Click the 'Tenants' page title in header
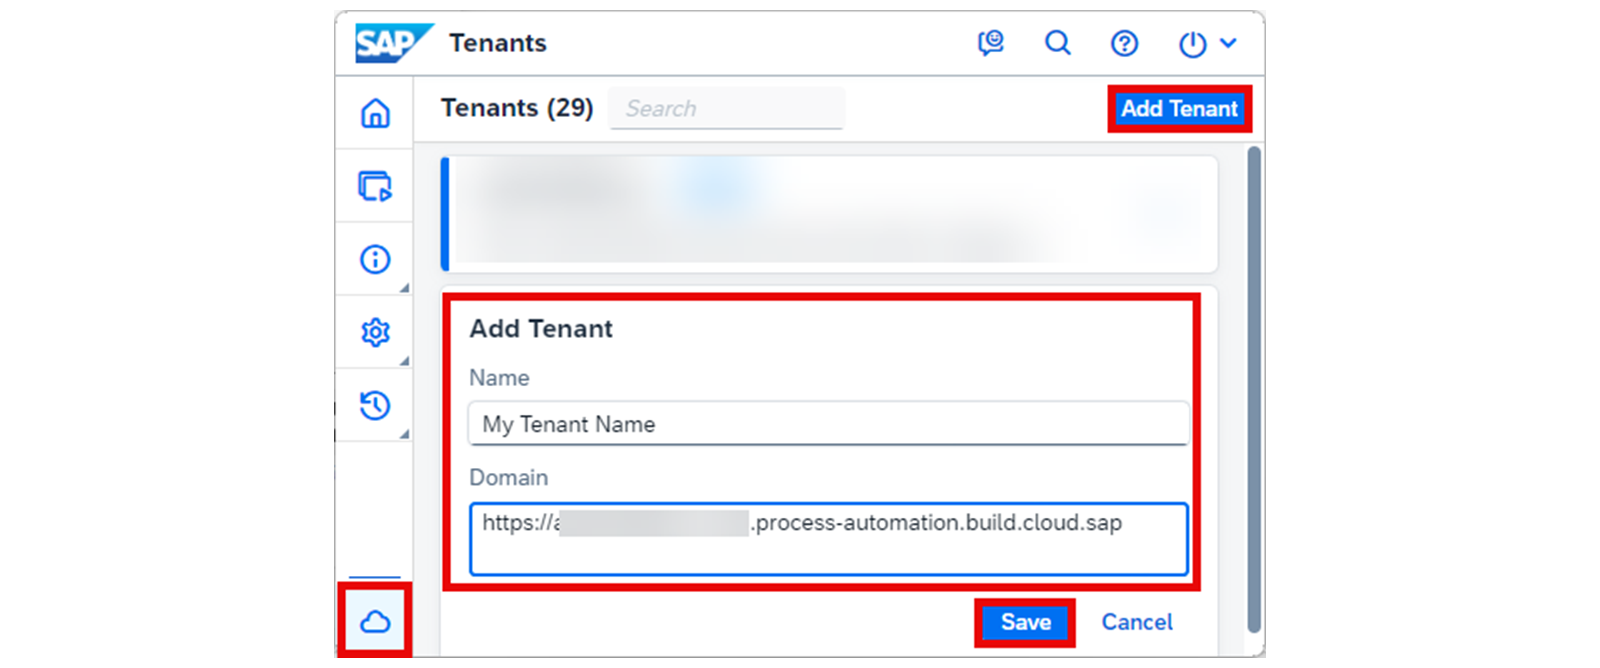This screenshot has height=668, width=1600. point(498,43)
